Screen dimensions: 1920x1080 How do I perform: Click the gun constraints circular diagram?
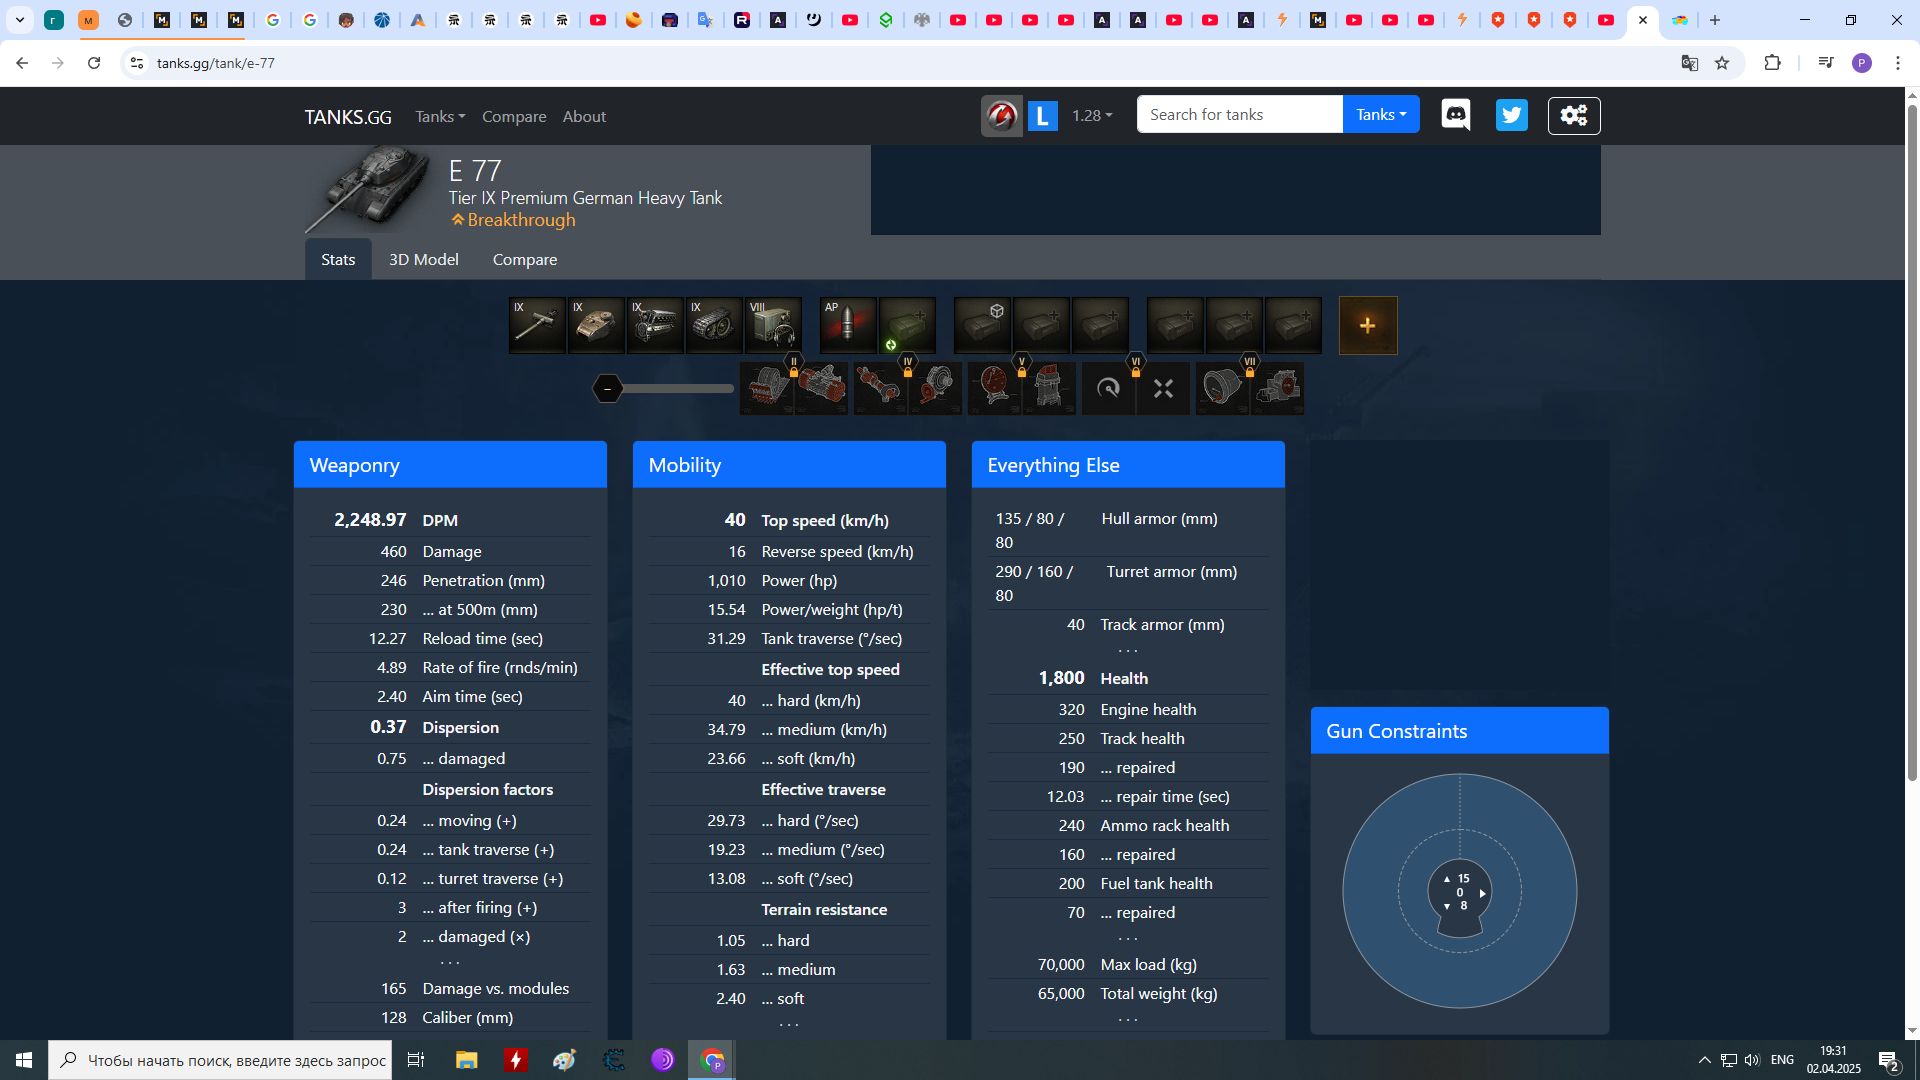click(x=1460, y=891)
